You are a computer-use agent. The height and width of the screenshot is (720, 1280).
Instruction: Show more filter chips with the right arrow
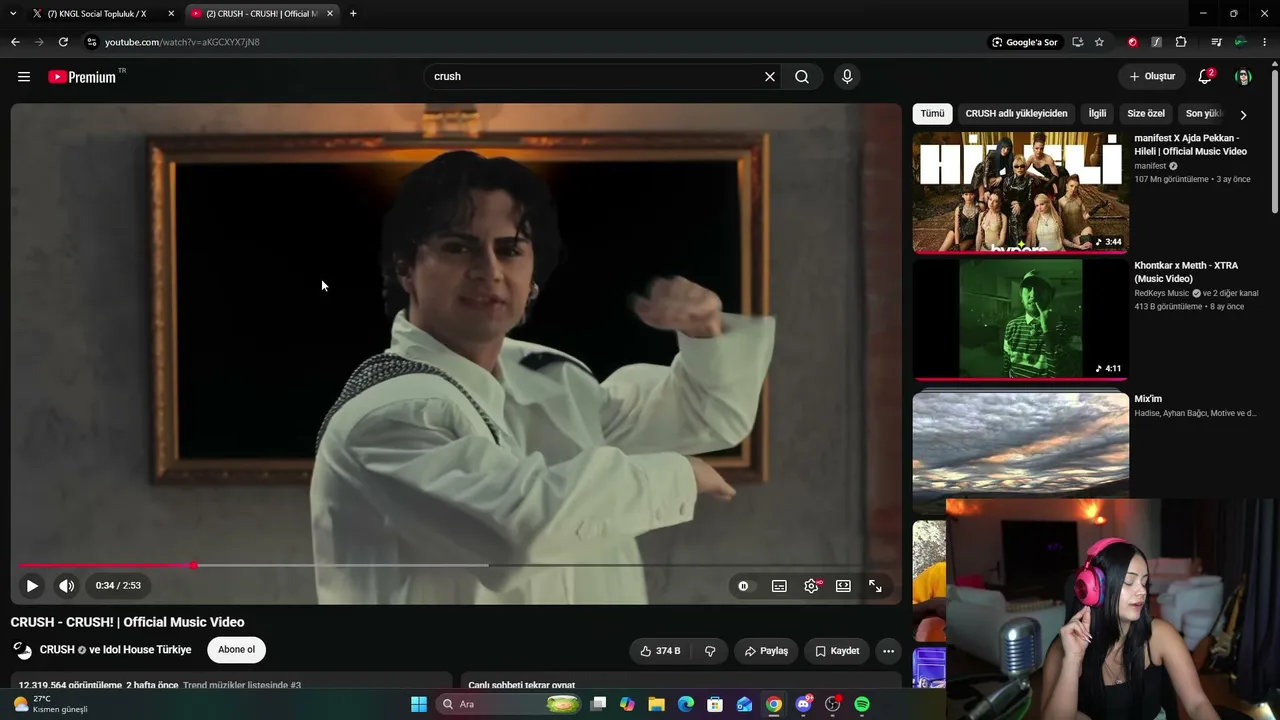coord(1243,114)
